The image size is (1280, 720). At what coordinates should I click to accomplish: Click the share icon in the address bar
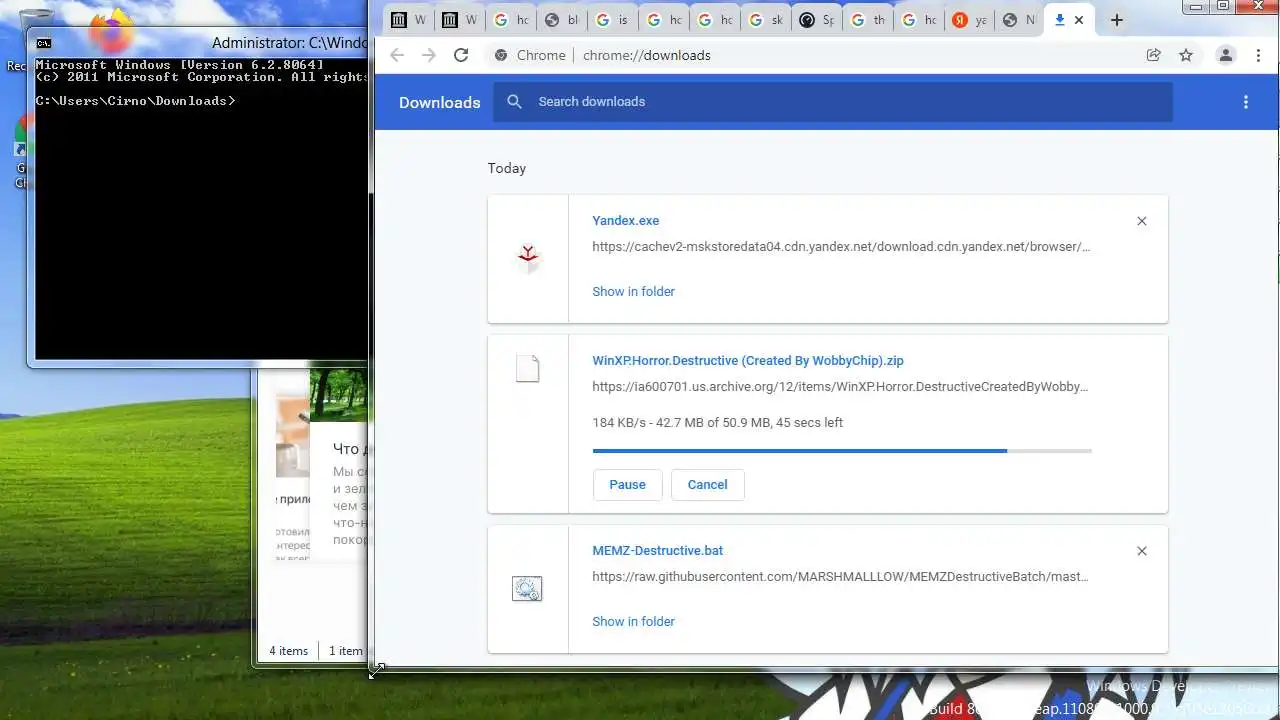pyautogui.click(x=1154, y=55)
